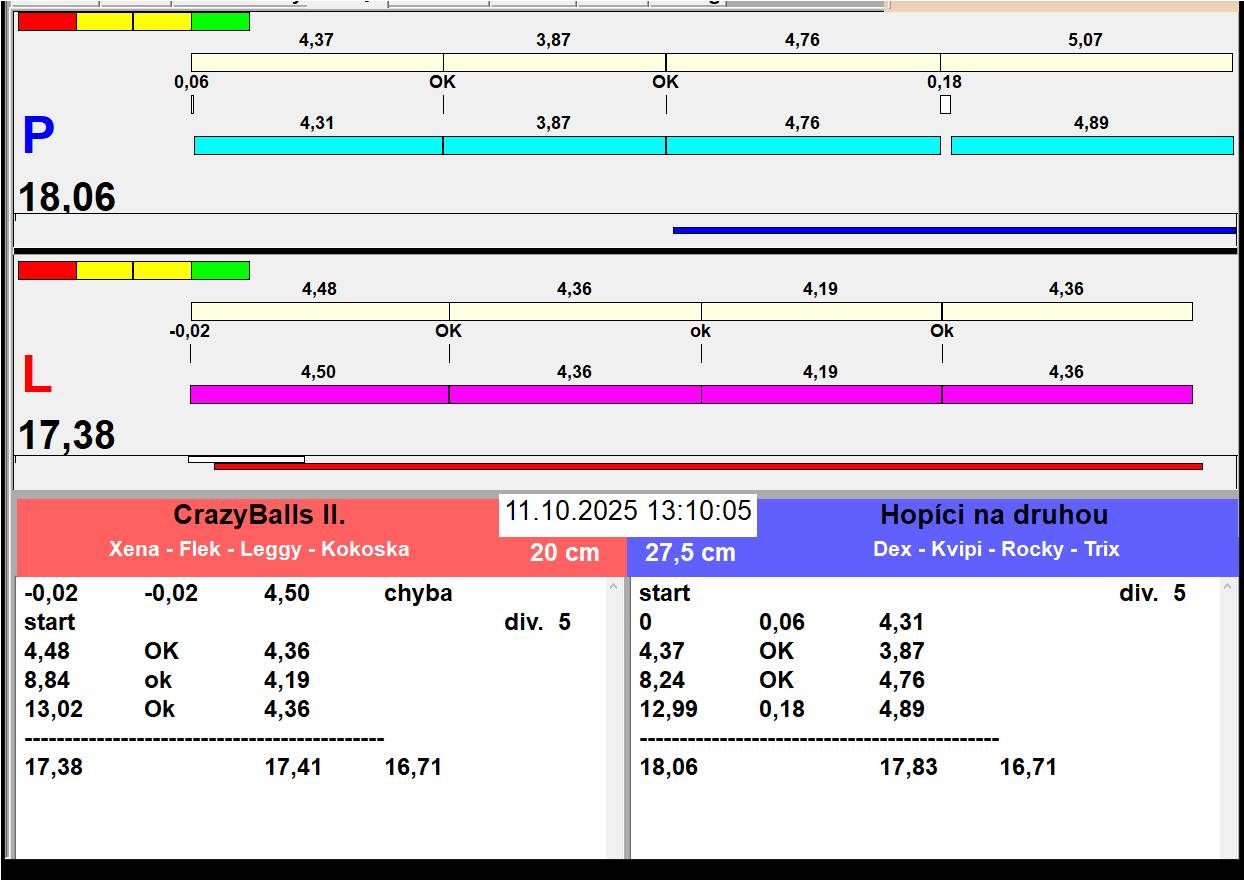Click the green start light in lane P
1244x880 pixels.
click(220, 21)
